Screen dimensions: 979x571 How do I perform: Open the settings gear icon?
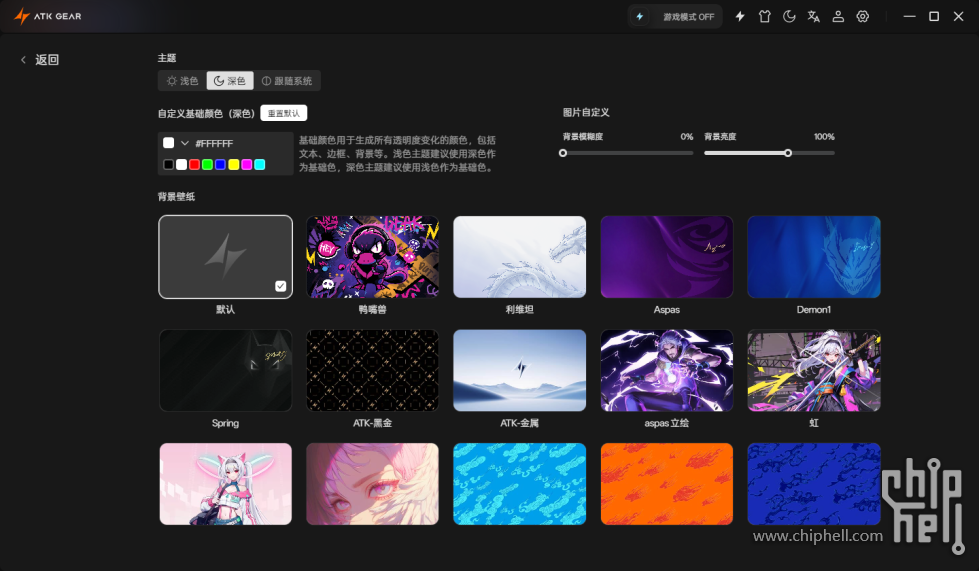[862, 17]
